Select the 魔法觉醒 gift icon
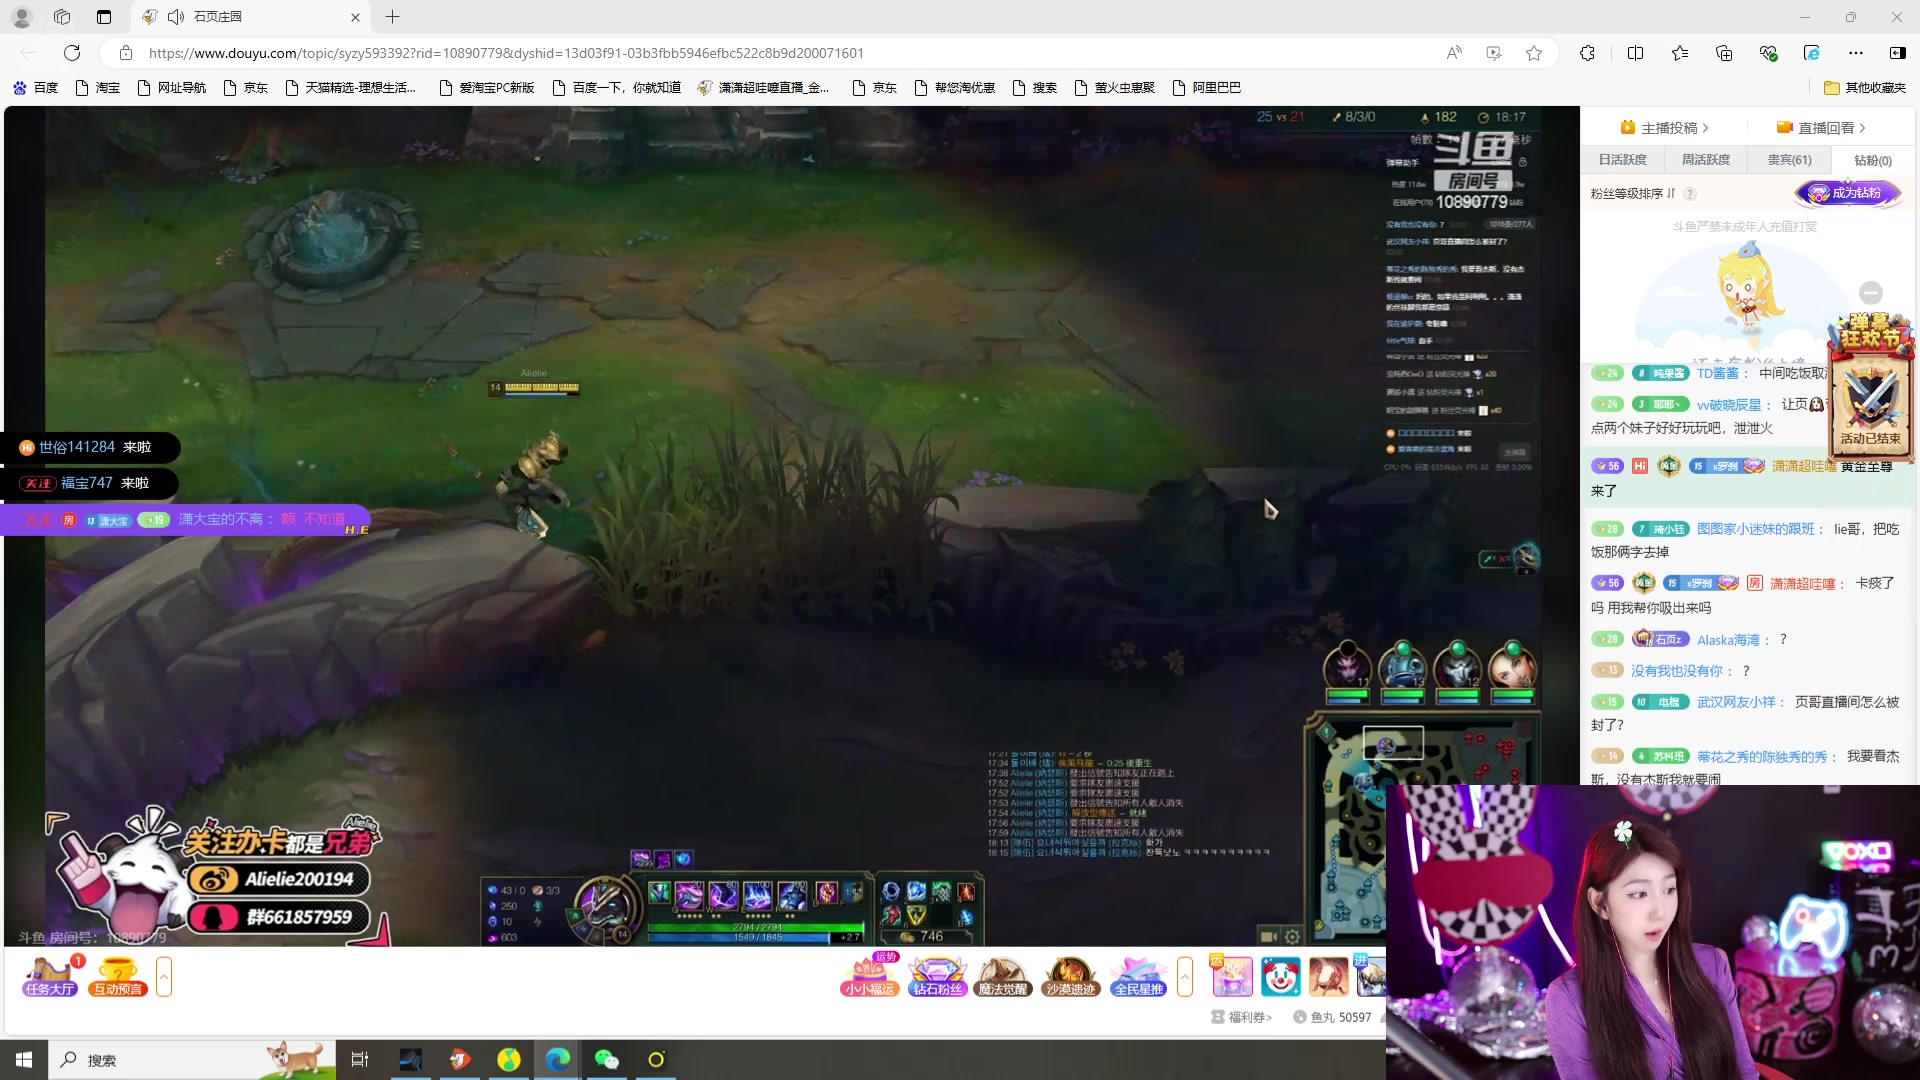Screen dimensions: 1920x1080 click(x=1002, y=976)
